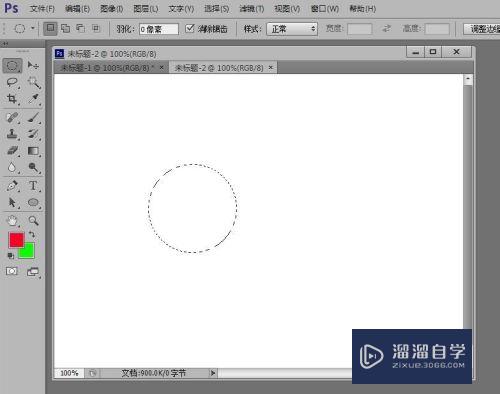The width and height of the screenshot is (500, 394).
Task: Swap width and height values
Action: click(386, 29)
